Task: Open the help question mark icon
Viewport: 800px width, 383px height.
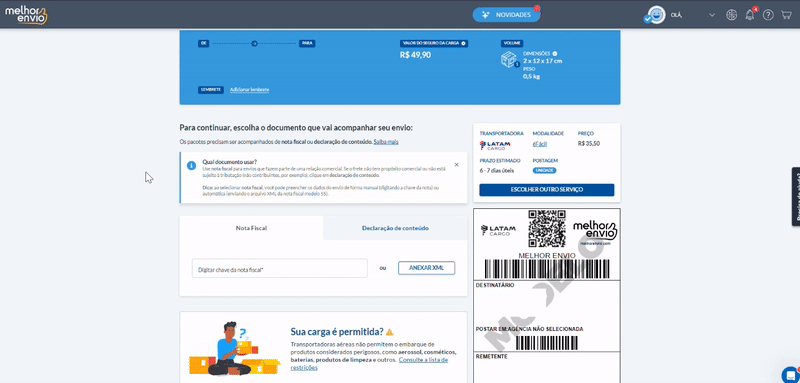Action: coord(768,15)
